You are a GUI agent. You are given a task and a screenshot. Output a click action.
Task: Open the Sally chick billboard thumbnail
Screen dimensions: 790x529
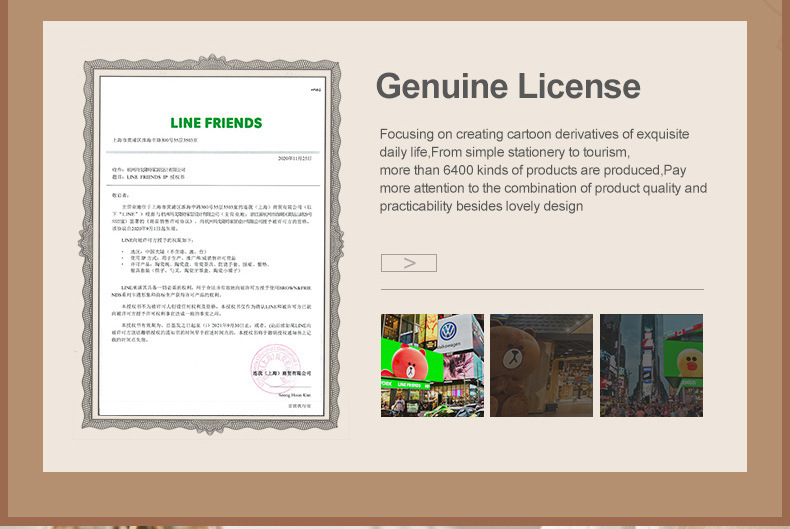tap(651, 365)
